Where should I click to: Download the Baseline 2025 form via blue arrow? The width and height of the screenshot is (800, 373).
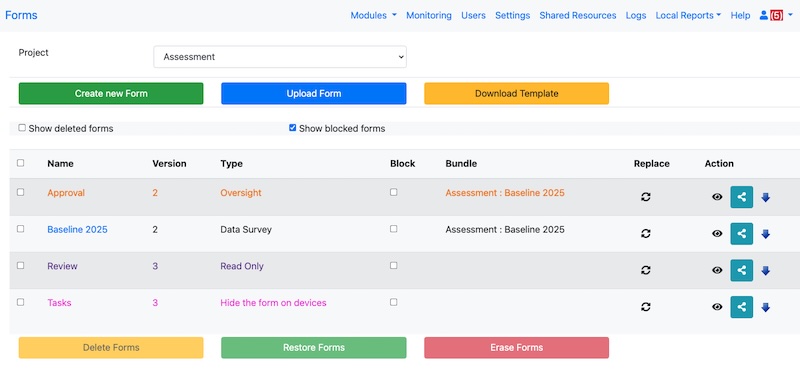click(765, 234)
